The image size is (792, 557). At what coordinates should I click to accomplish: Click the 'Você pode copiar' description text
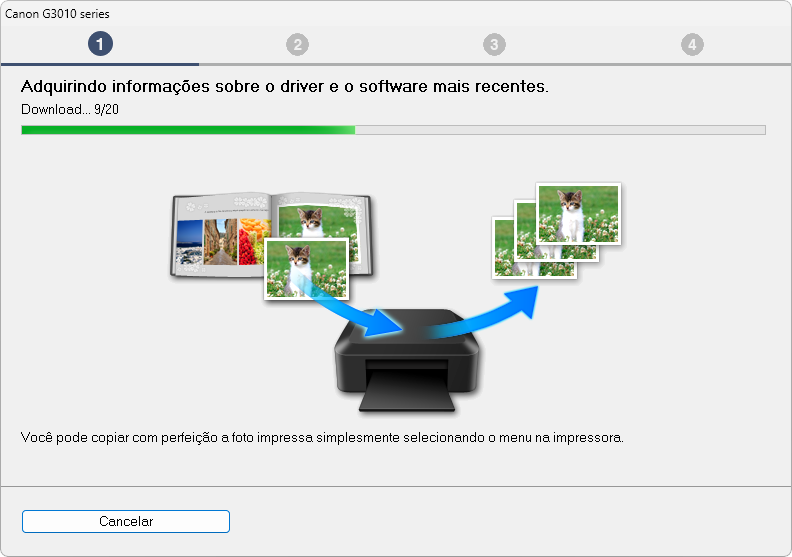[x=322, y=437]
